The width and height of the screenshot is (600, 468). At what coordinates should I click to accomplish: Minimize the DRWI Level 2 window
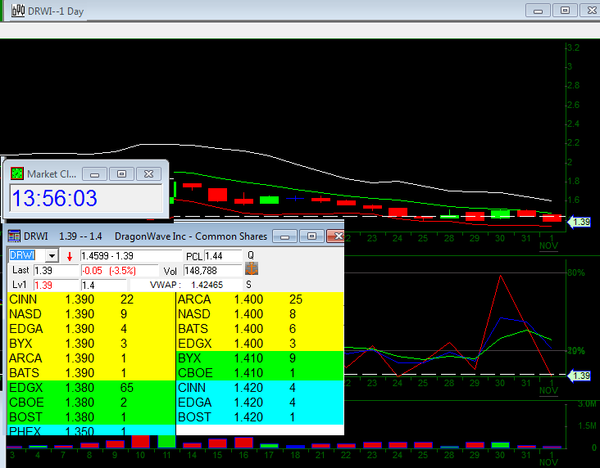(x=286, y=235)
